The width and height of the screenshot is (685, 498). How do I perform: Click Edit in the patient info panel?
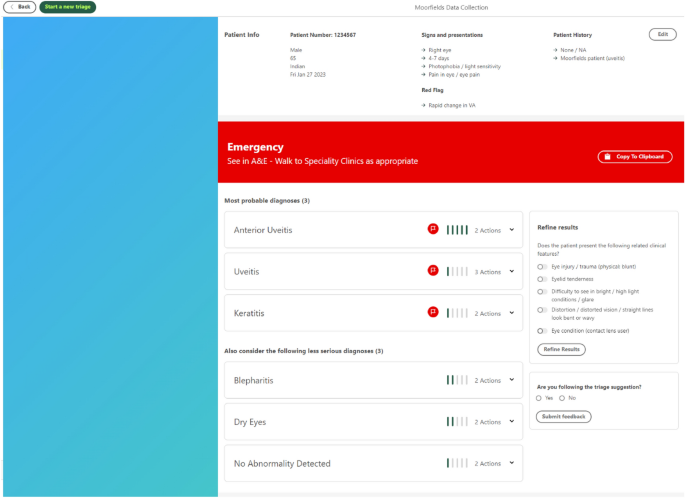(662, 34)
